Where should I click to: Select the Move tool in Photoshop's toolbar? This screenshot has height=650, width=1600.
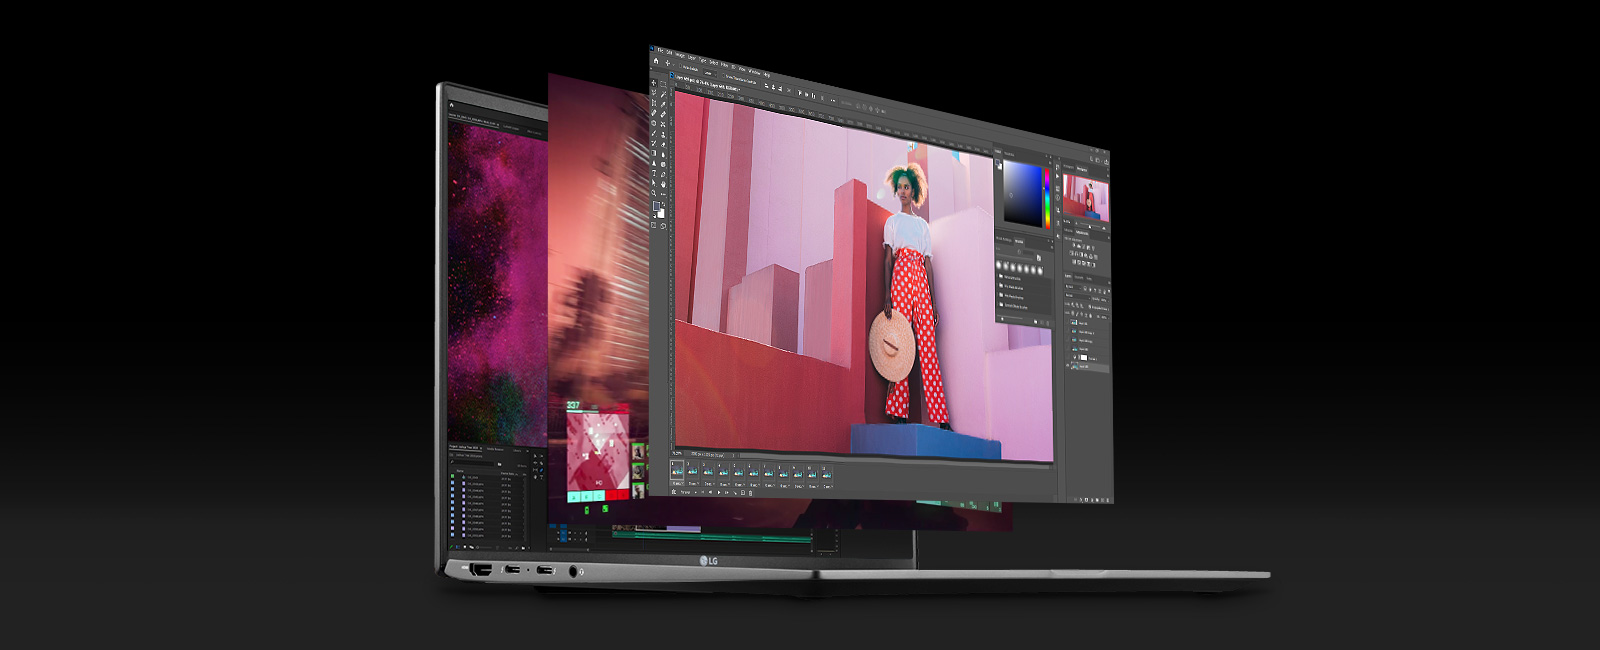coord(654,83)
